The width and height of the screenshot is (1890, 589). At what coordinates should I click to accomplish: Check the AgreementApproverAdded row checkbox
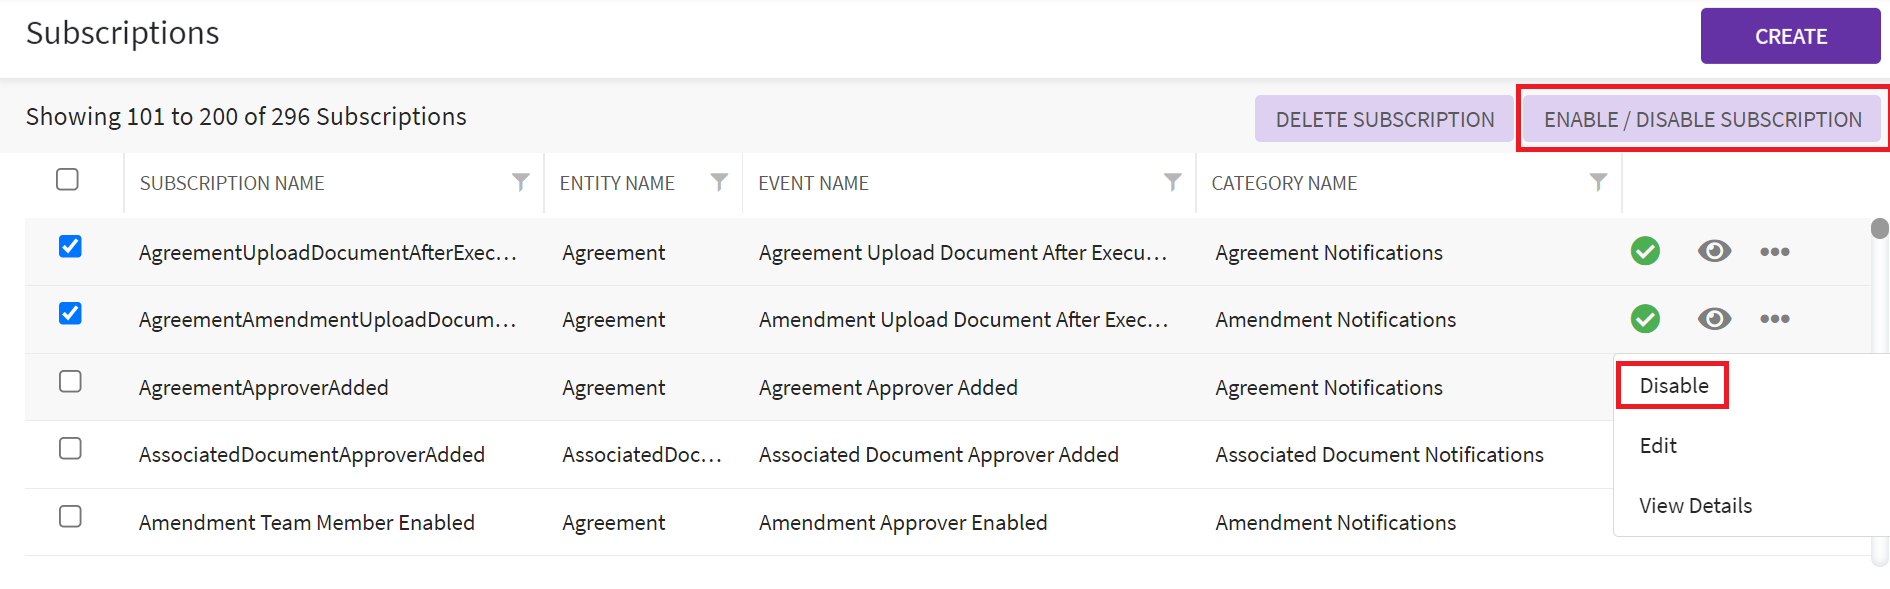coord(70,382)
